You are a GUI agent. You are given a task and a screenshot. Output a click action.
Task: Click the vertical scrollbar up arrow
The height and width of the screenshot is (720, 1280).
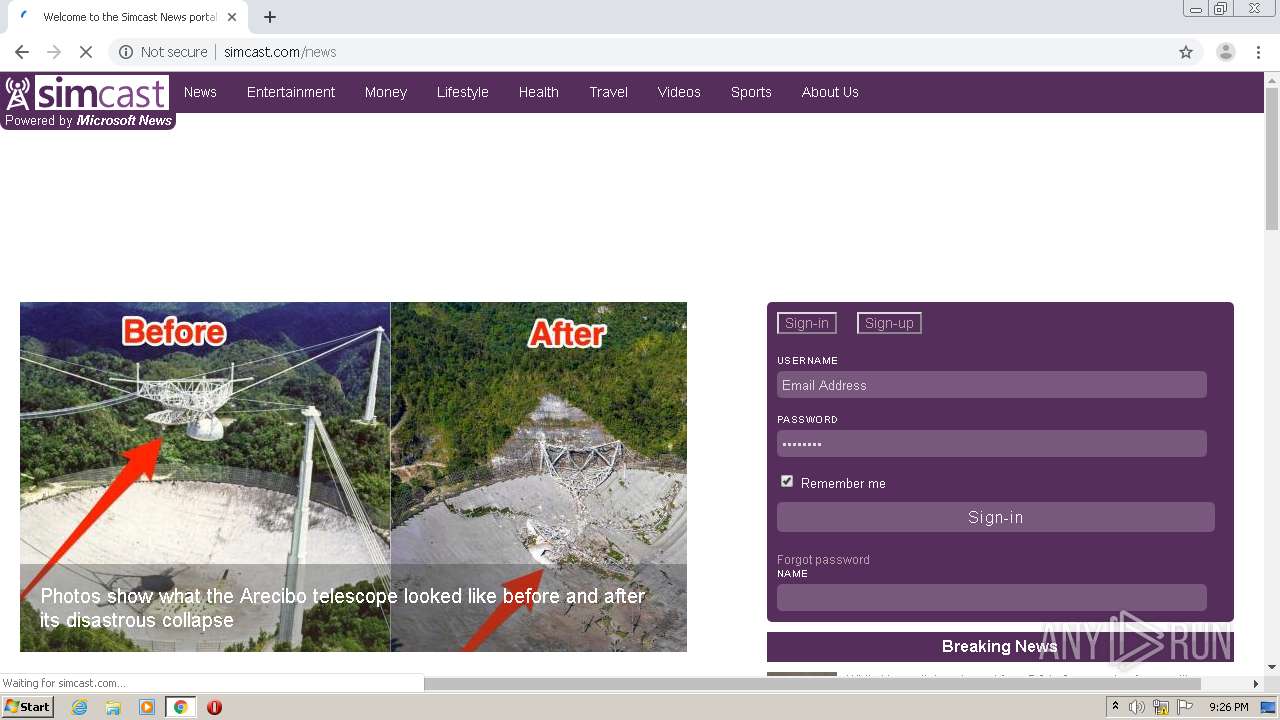tap(1272, 79)
